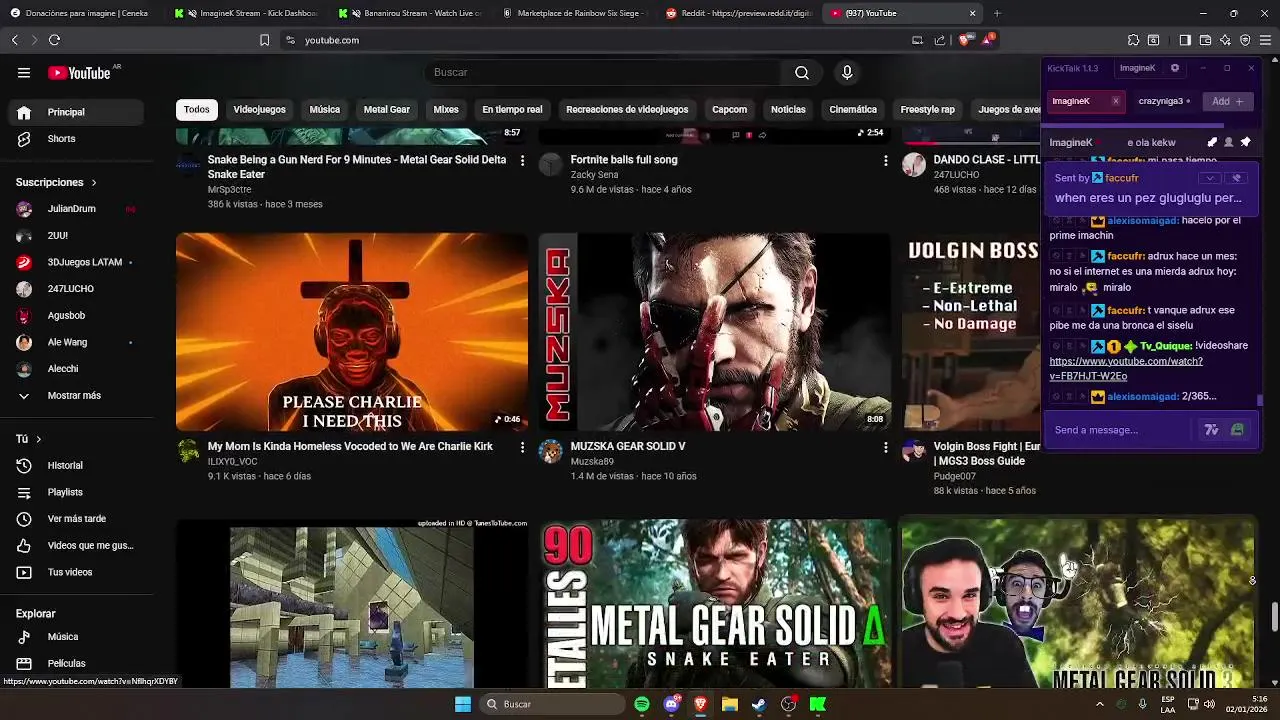
Task: Open Brave VPN shield icon
Action: (1245, 40)
